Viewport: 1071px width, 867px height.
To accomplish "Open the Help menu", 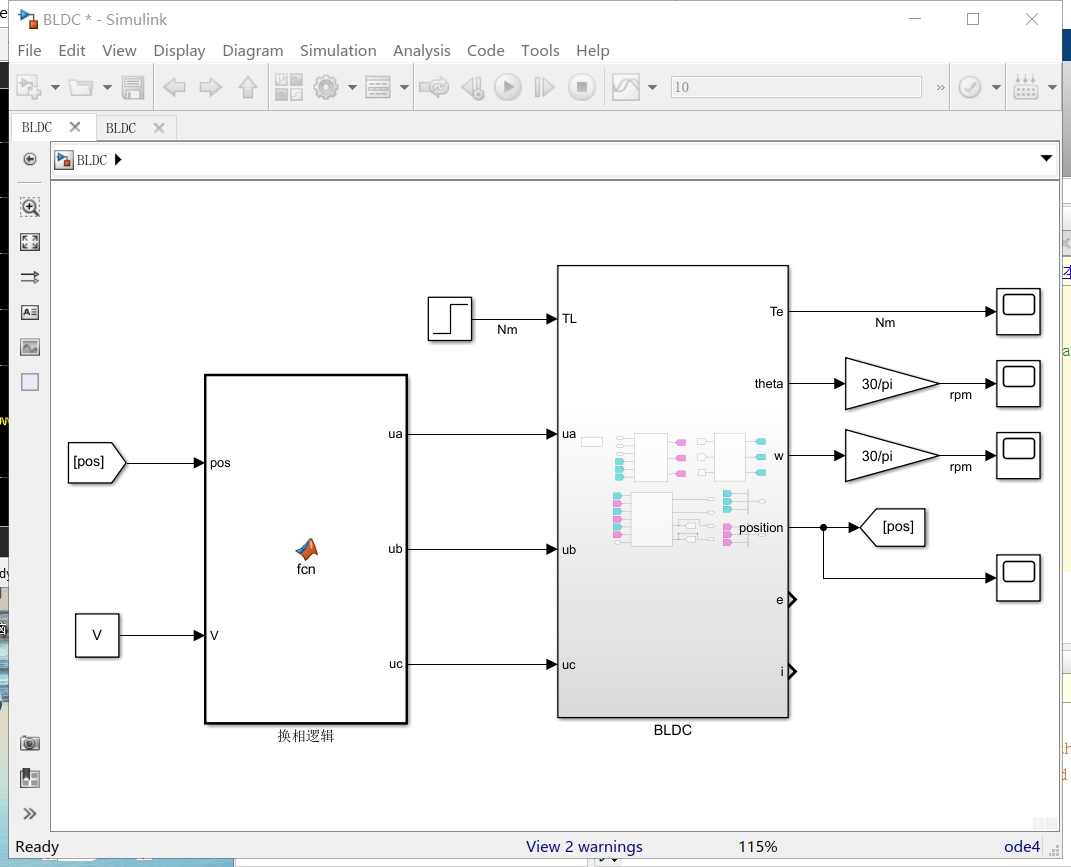I will click(x=593, y=51).
